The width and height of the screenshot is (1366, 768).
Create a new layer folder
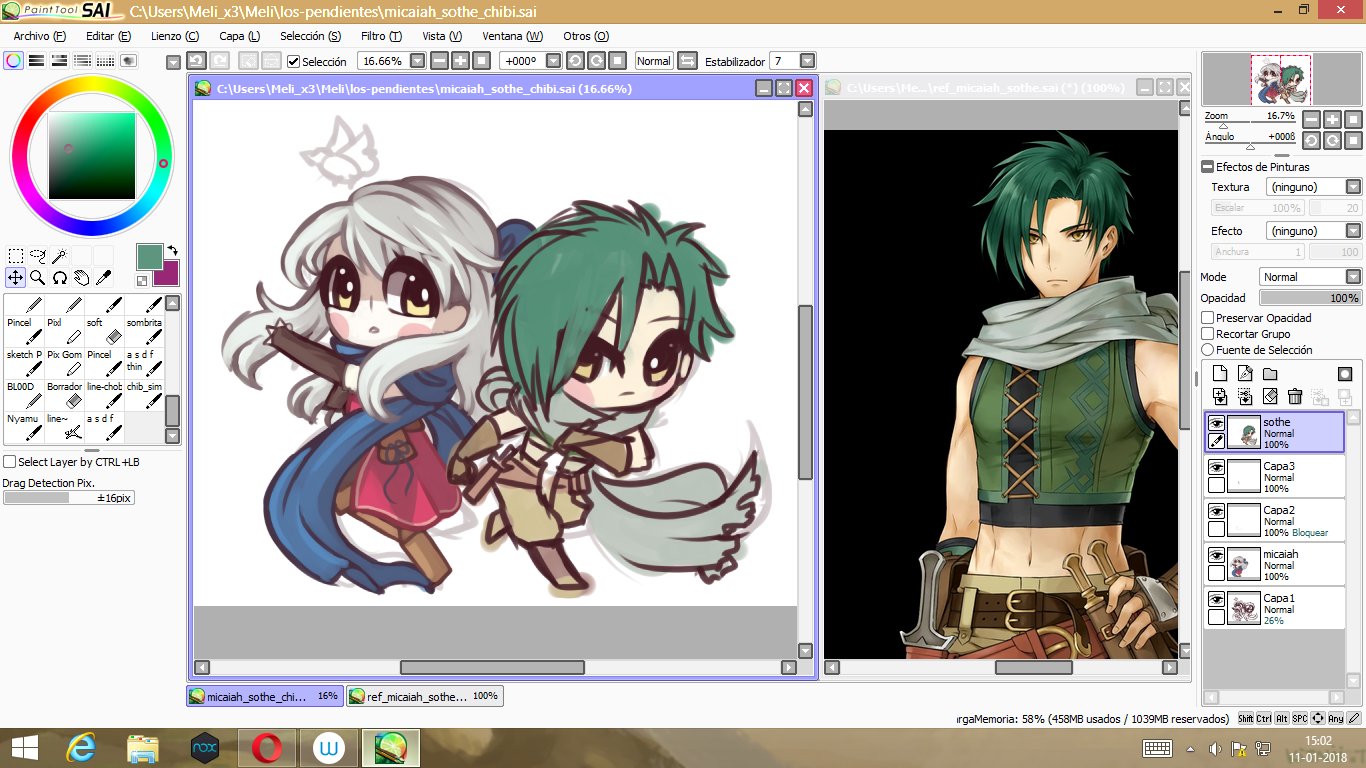pos(1270,374)
